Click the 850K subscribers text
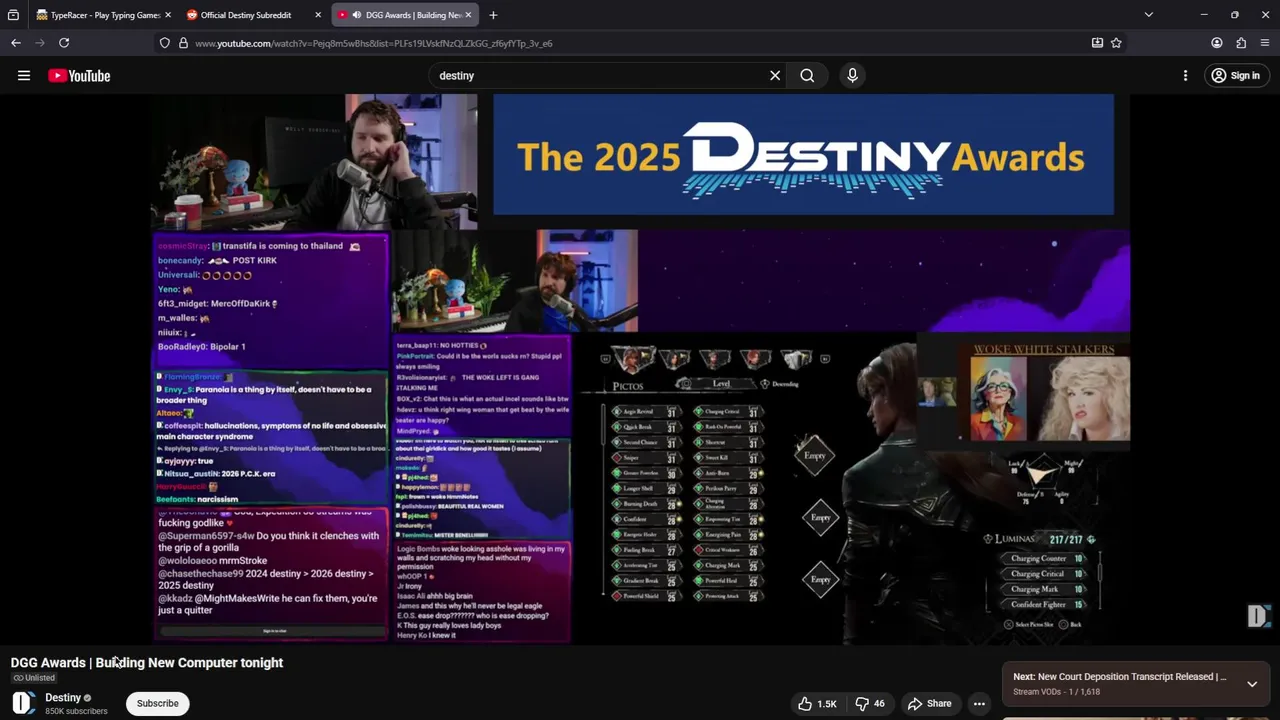 pyautogui.click(x=76, y=712)
